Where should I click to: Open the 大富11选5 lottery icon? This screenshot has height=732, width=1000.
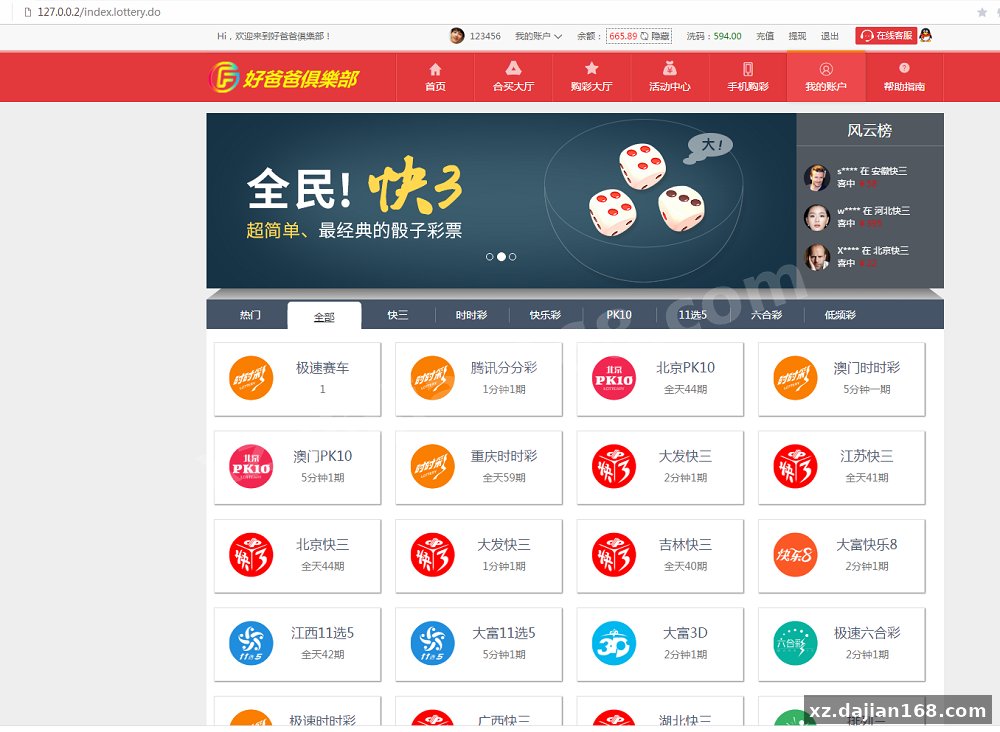pos(432,643)
